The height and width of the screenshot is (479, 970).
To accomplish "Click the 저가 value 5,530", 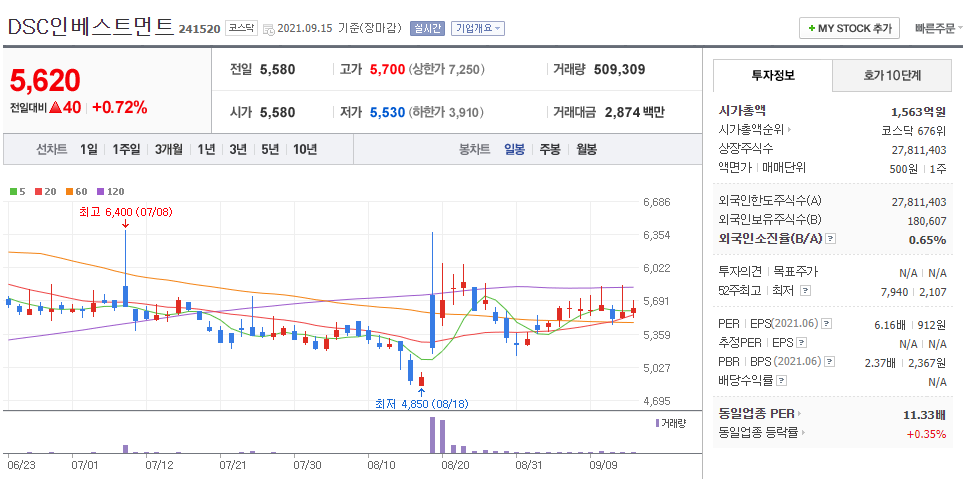I will click(387, 113).
